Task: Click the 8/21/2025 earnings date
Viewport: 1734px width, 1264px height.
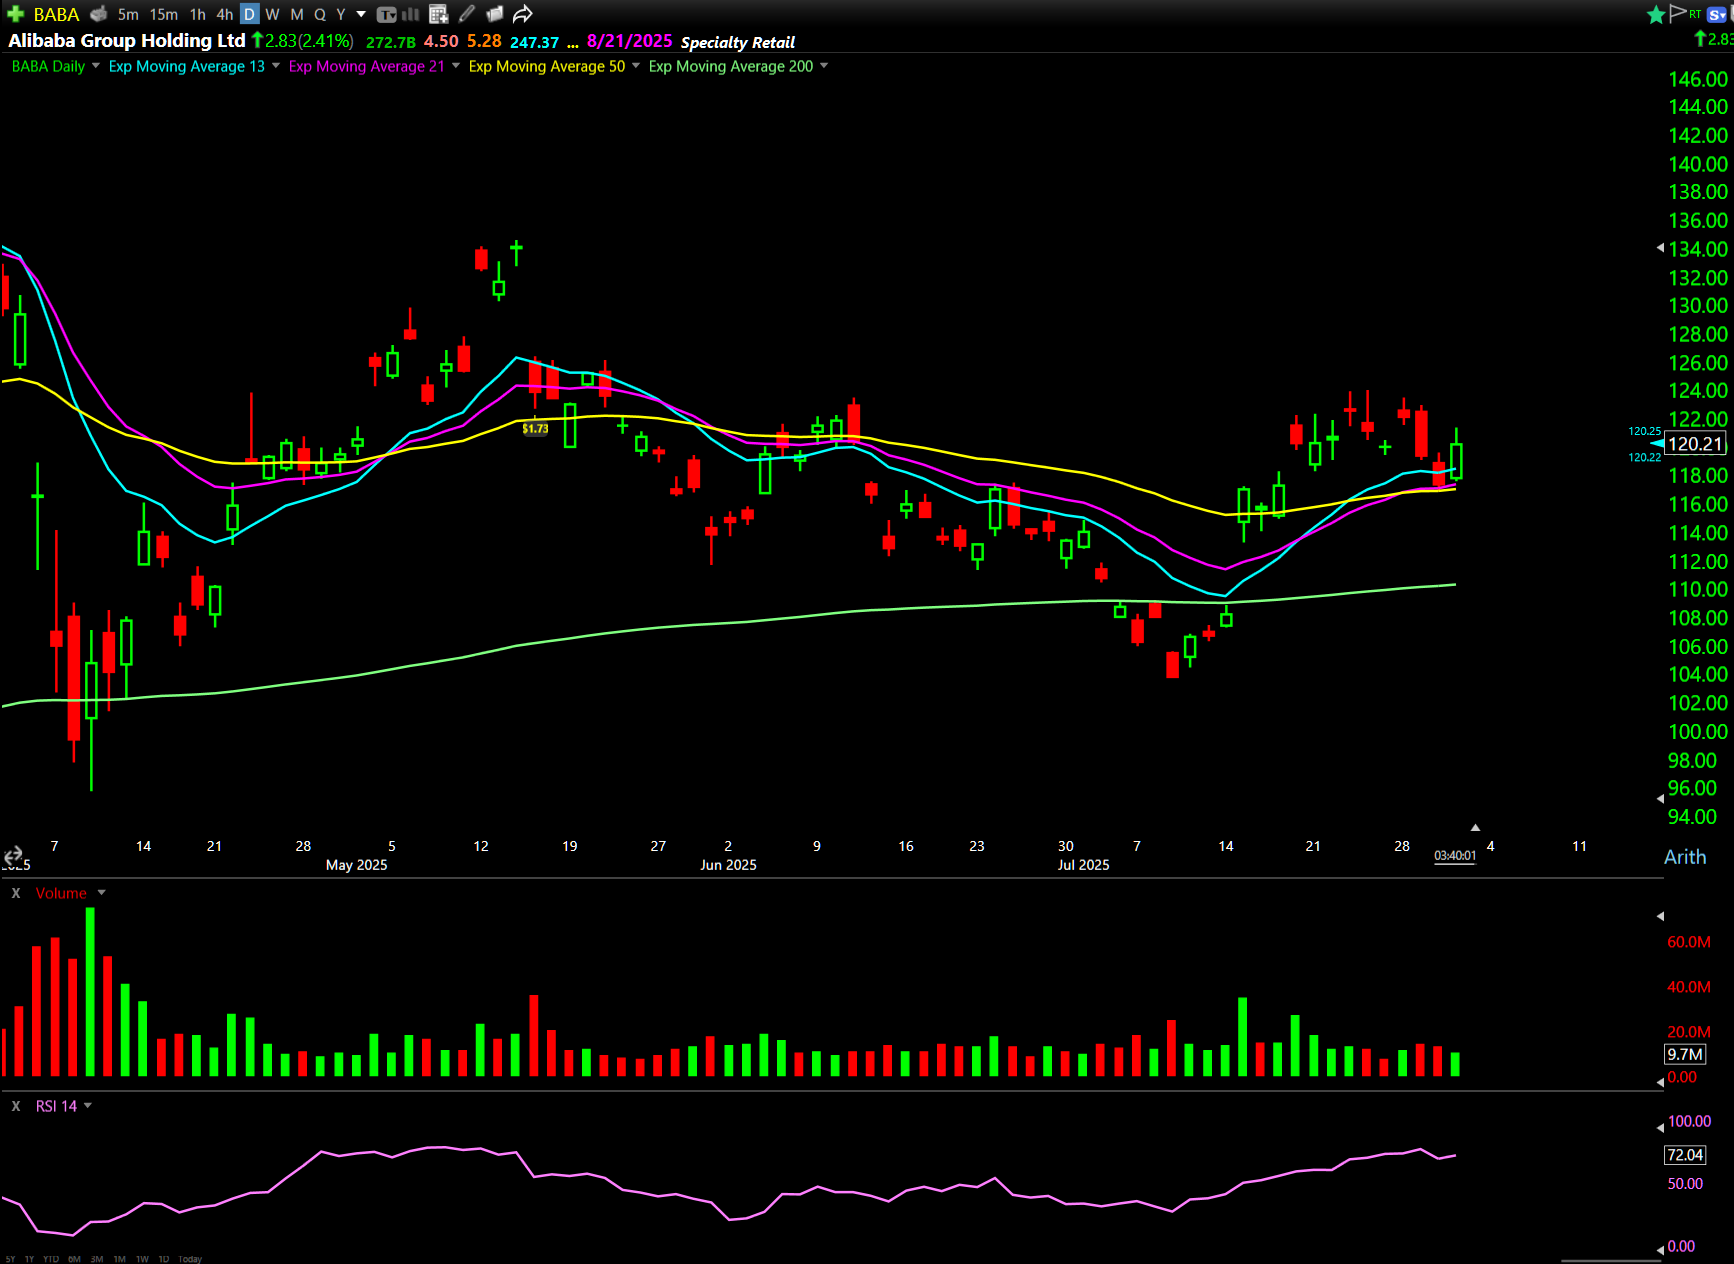Action: [x=630, y=41]
